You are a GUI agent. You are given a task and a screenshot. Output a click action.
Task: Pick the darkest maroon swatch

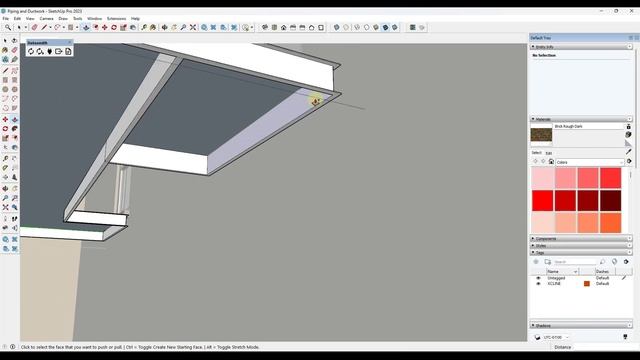click(611, 200)
